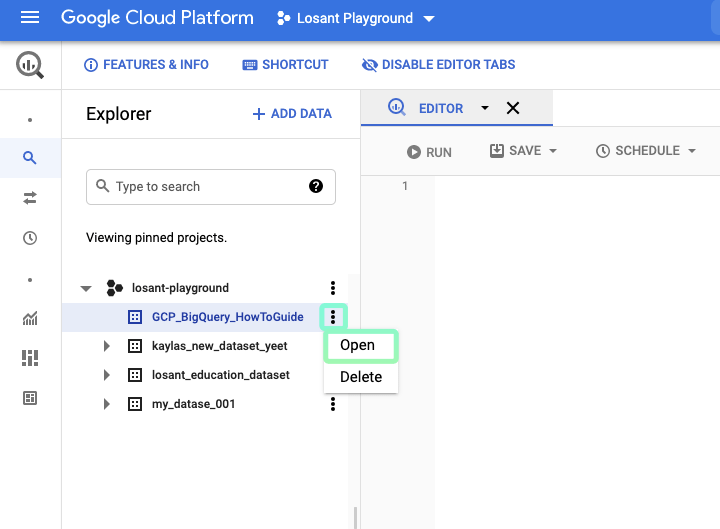Open actions menu for GCP_BigQuery_HowToGuide dataset
The width and height of the screenshot is (720, 529).
[x=333, y=317]
